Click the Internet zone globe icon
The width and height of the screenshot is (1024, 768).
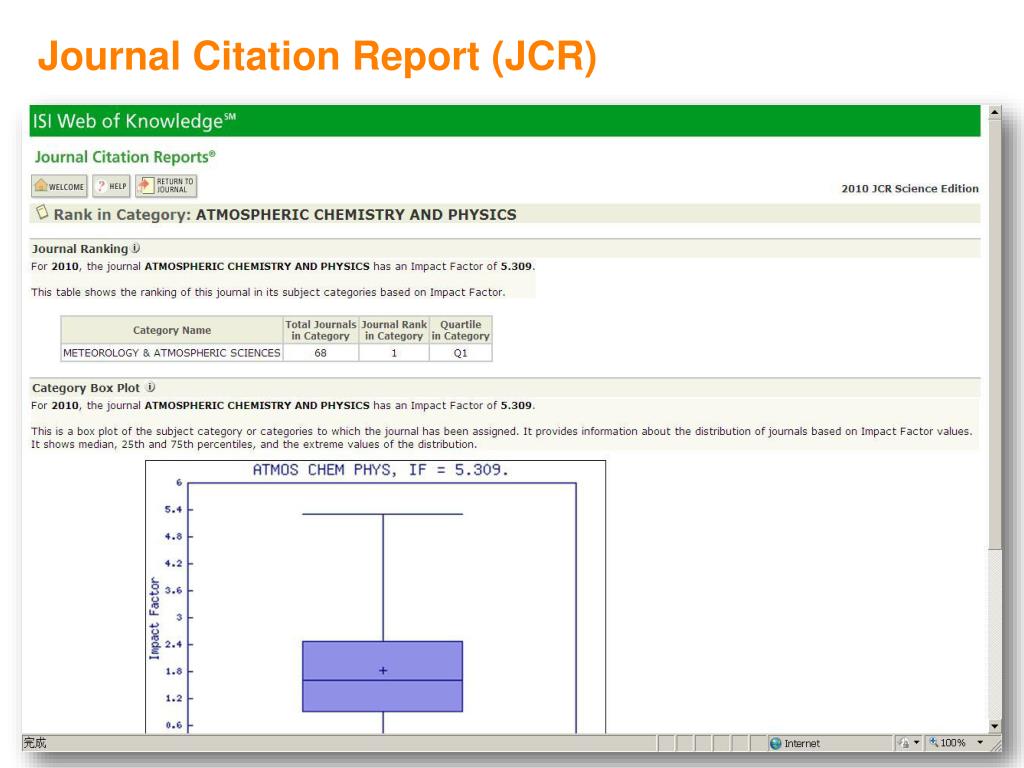776,743
